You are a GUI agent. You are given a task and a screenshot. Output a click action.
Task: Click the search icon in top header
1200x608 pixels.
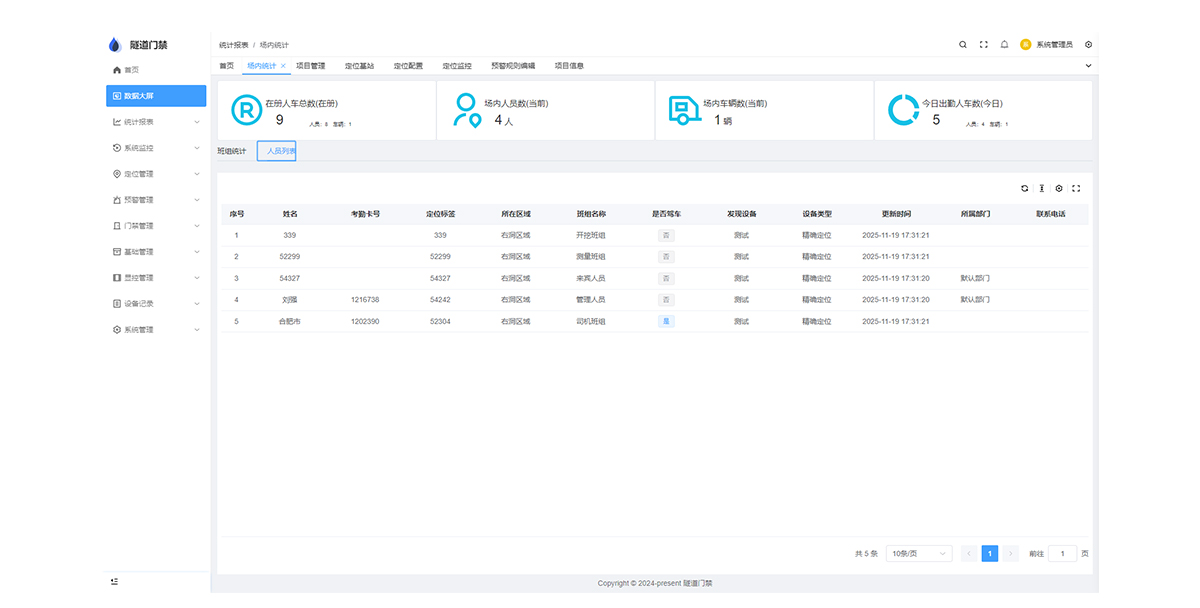coord(963,45)
